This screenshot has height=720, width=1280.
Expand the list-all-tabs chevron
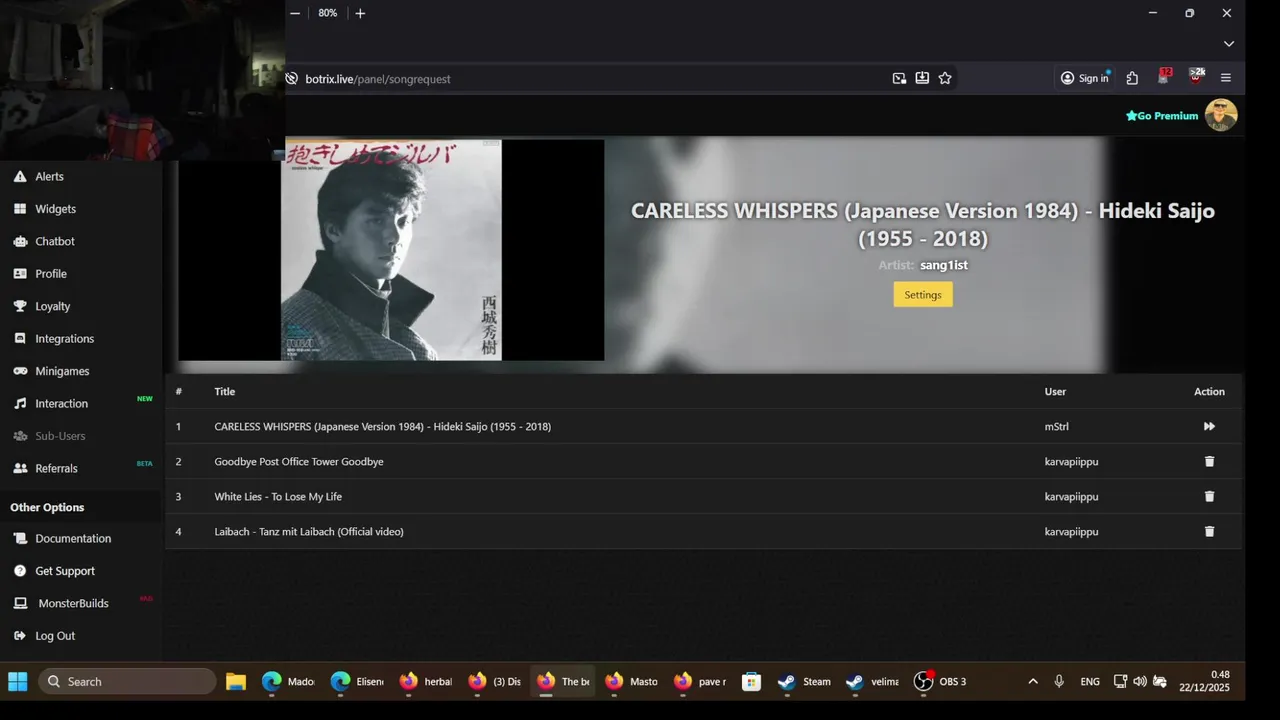[1229, 44]
